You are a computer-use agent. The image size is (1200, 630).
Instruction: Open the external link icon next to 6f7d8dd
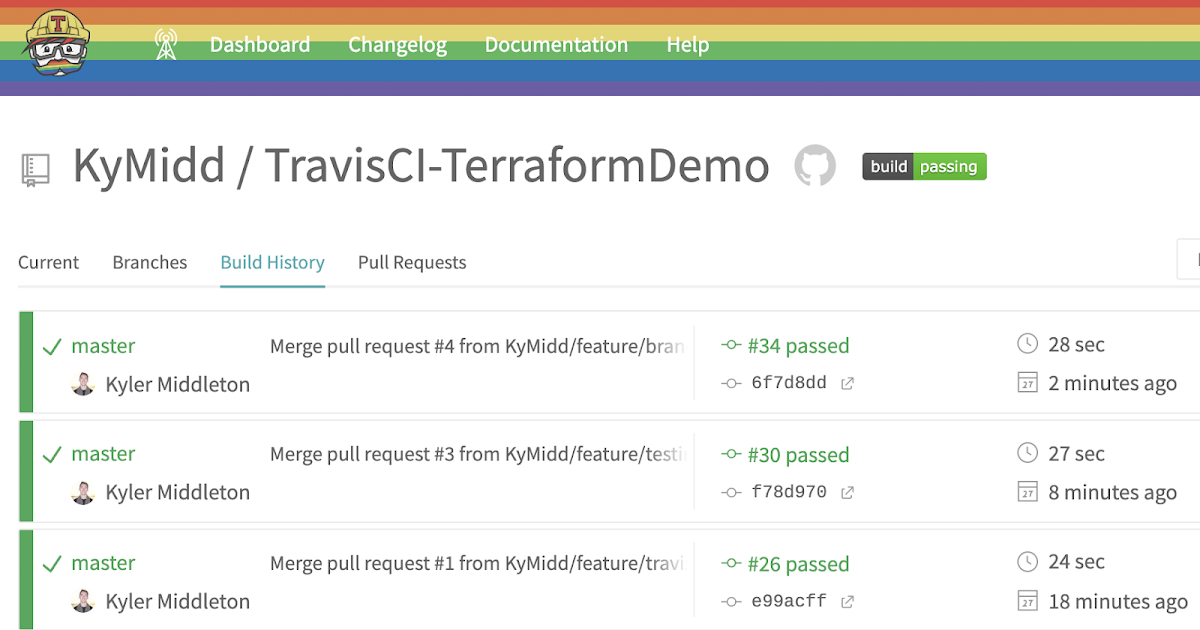coord(846,382)
